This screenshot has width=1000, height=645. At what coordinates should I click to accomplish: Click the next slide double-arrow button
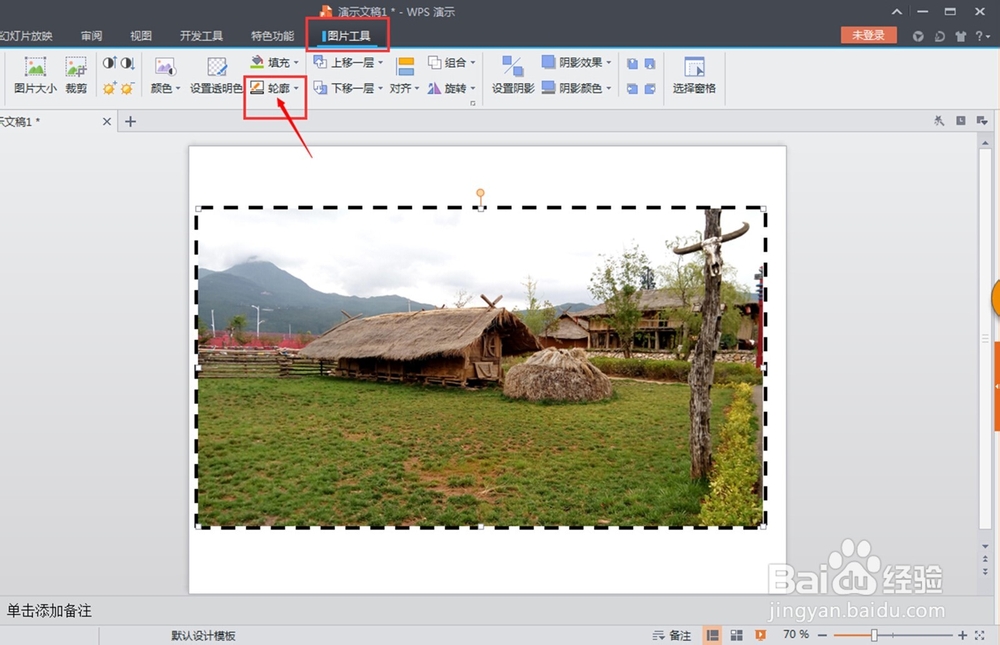tap(985, 571)
